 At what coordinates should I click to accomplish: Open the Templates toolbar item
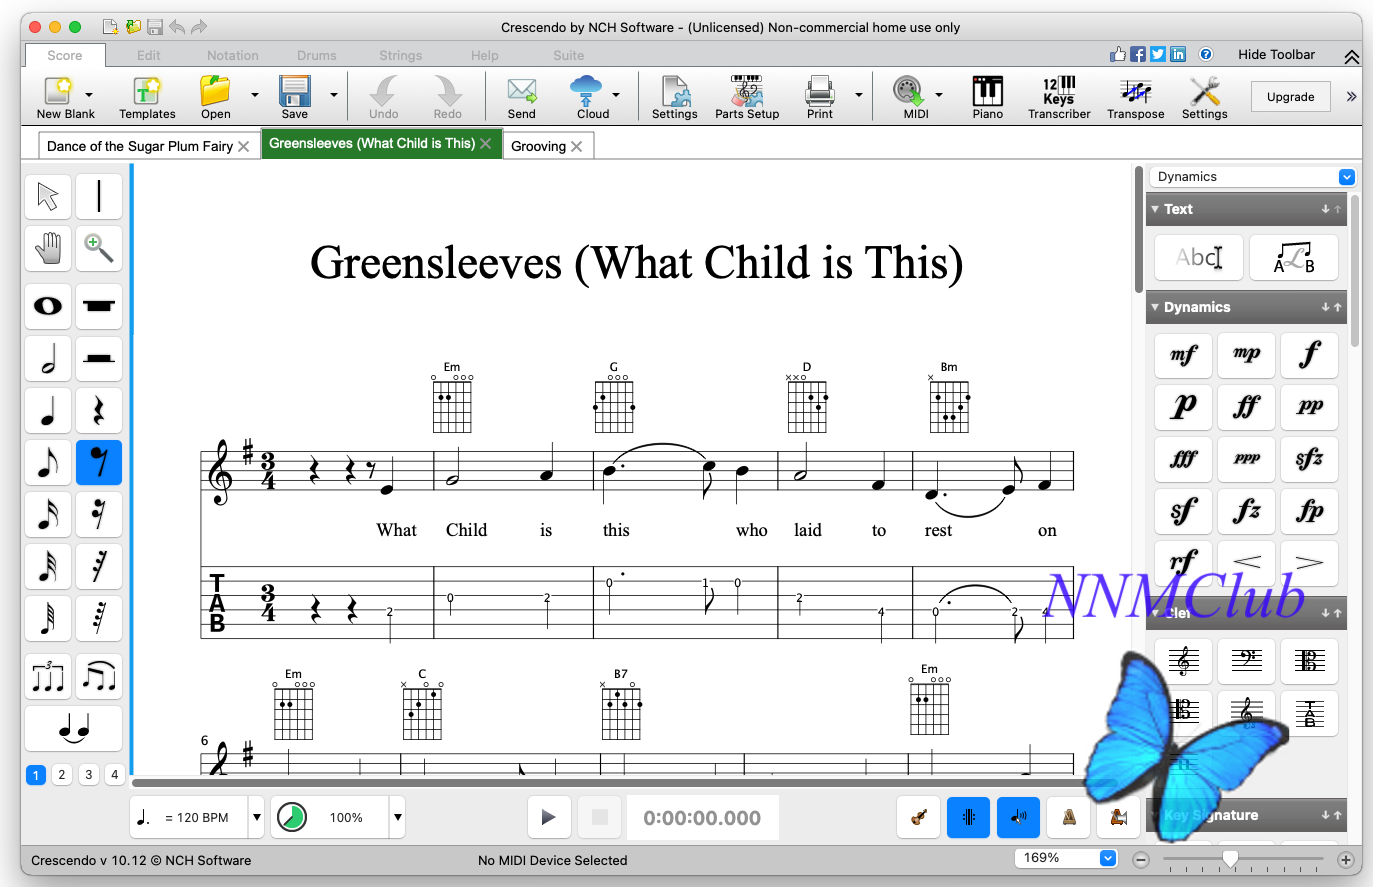pos(147,97)
